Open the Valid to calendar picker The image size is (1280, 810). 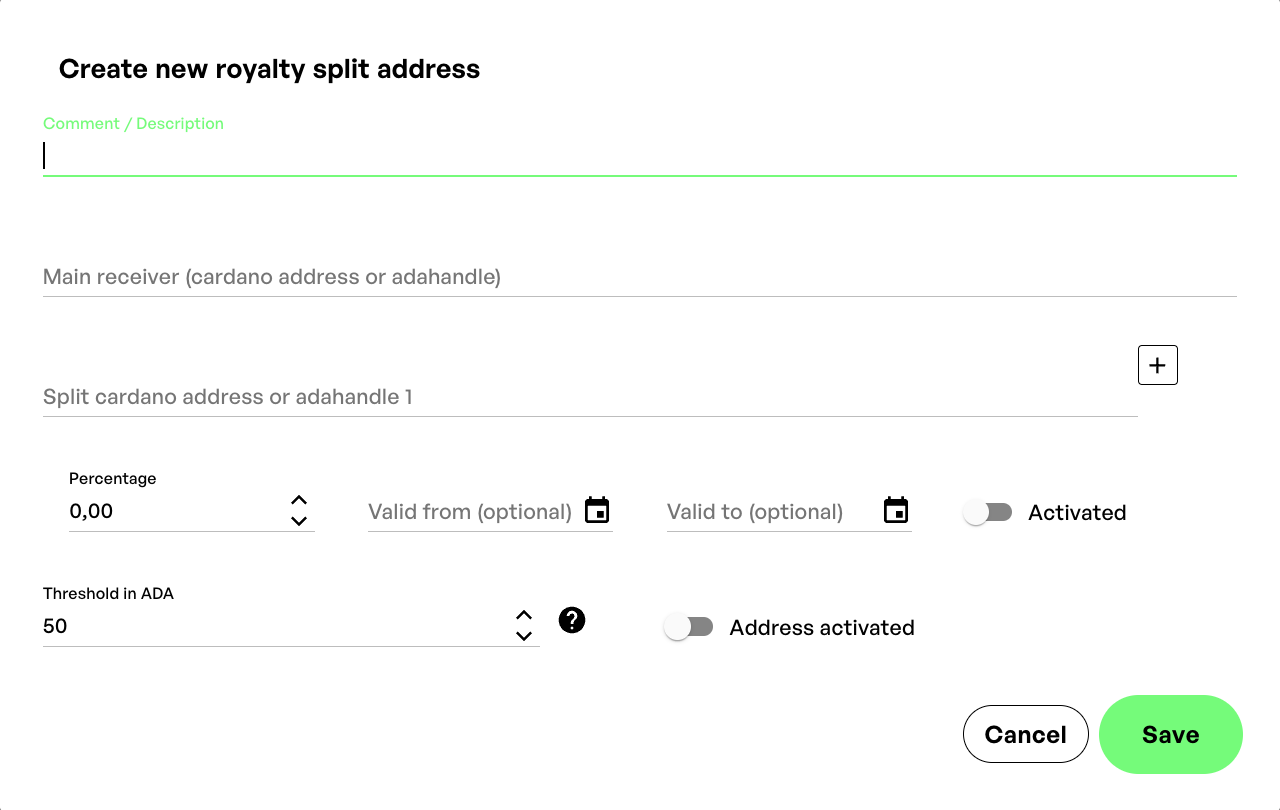point(896,511)
